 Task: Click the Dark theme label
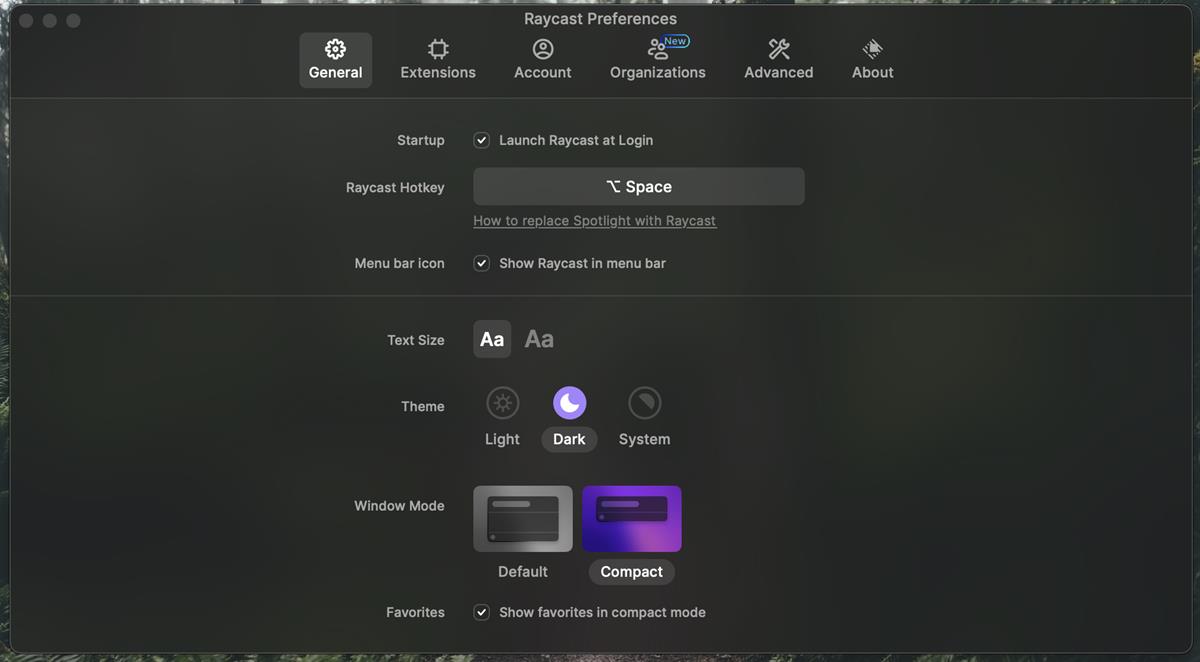(x=569, y=439)
